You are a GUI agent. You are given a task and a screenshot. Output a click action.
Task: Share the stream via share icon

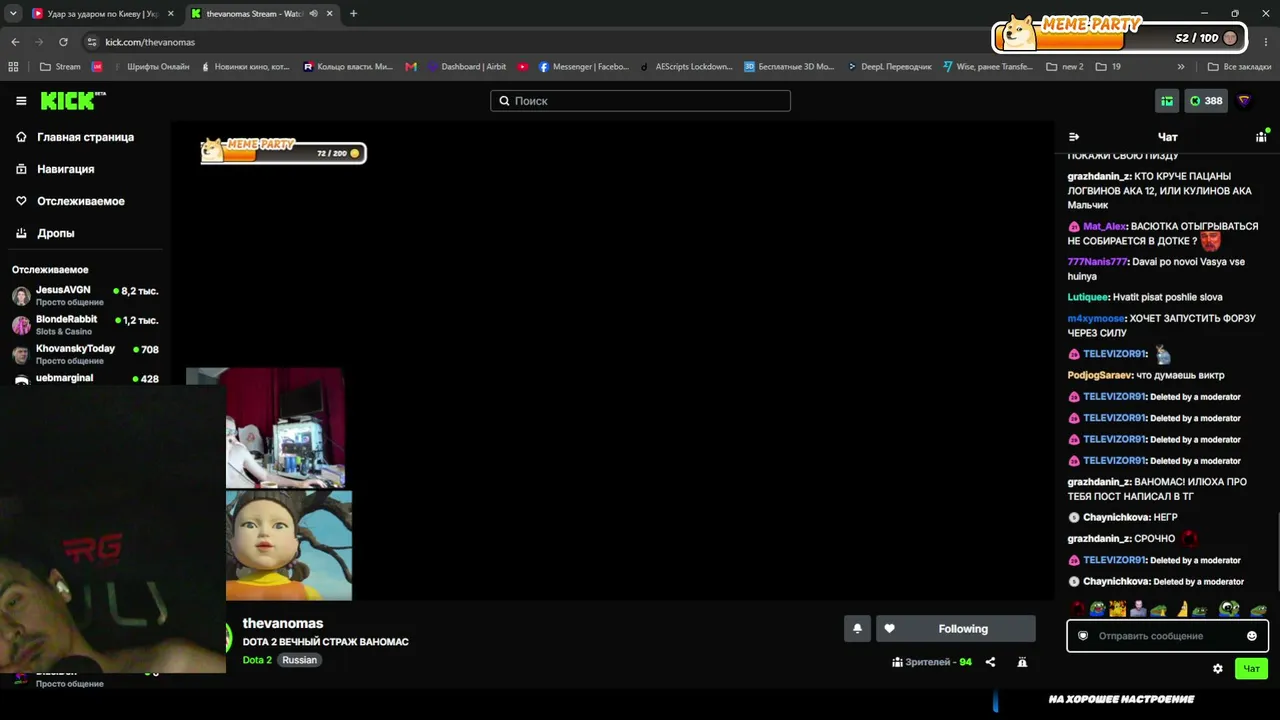990,662
